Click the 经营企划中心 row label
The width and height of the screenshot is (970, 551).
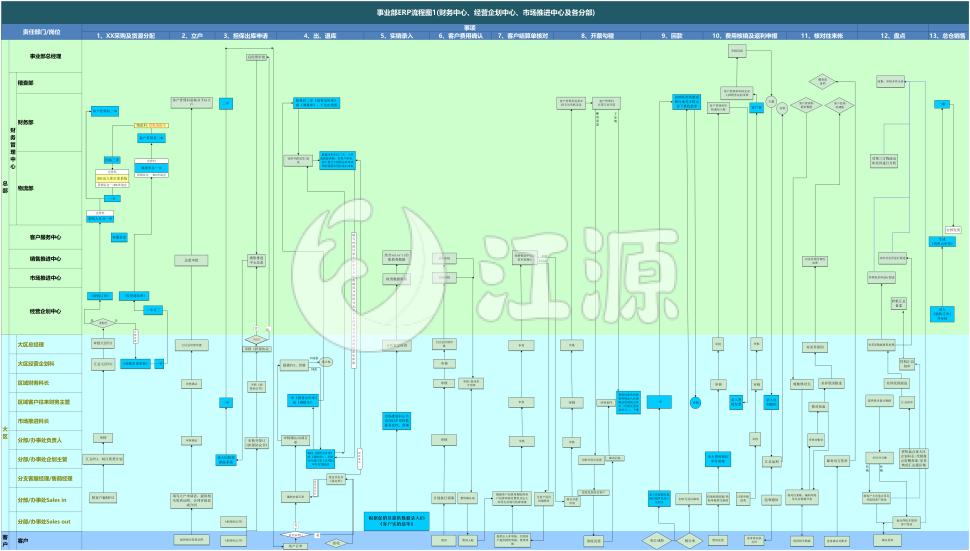[45, 311]
